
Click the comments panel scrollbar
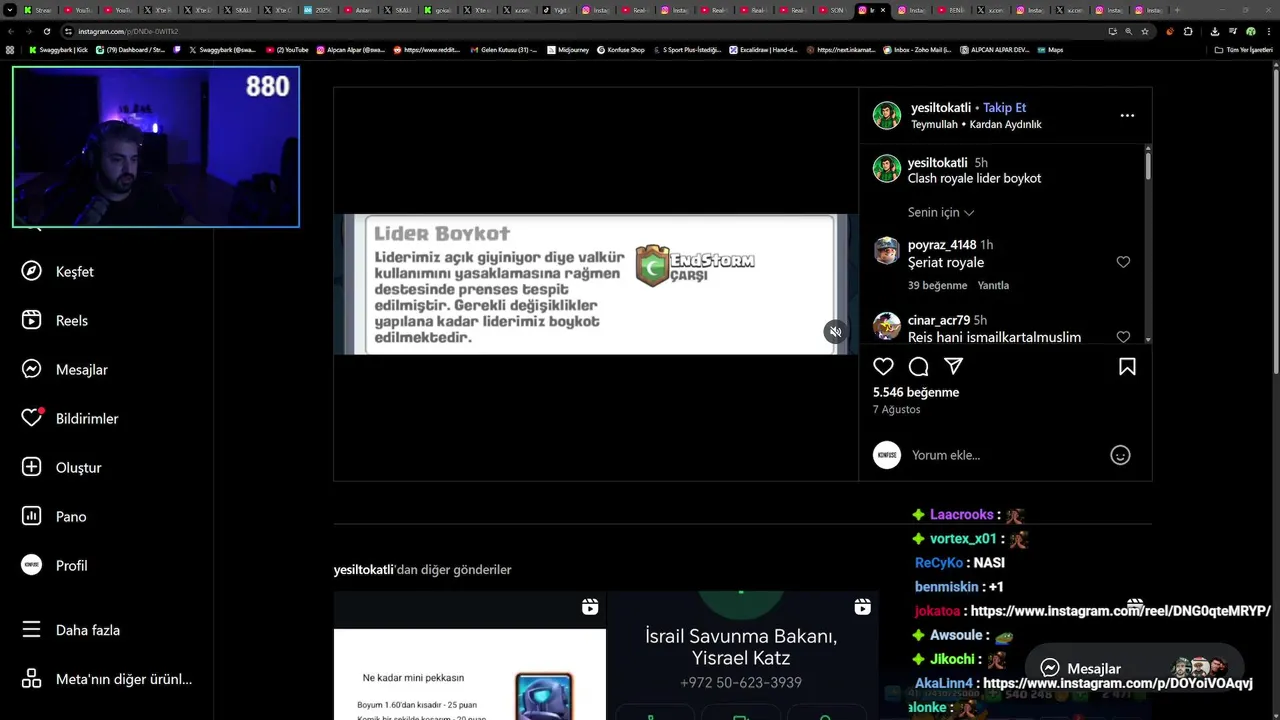tap(1148, 165)
